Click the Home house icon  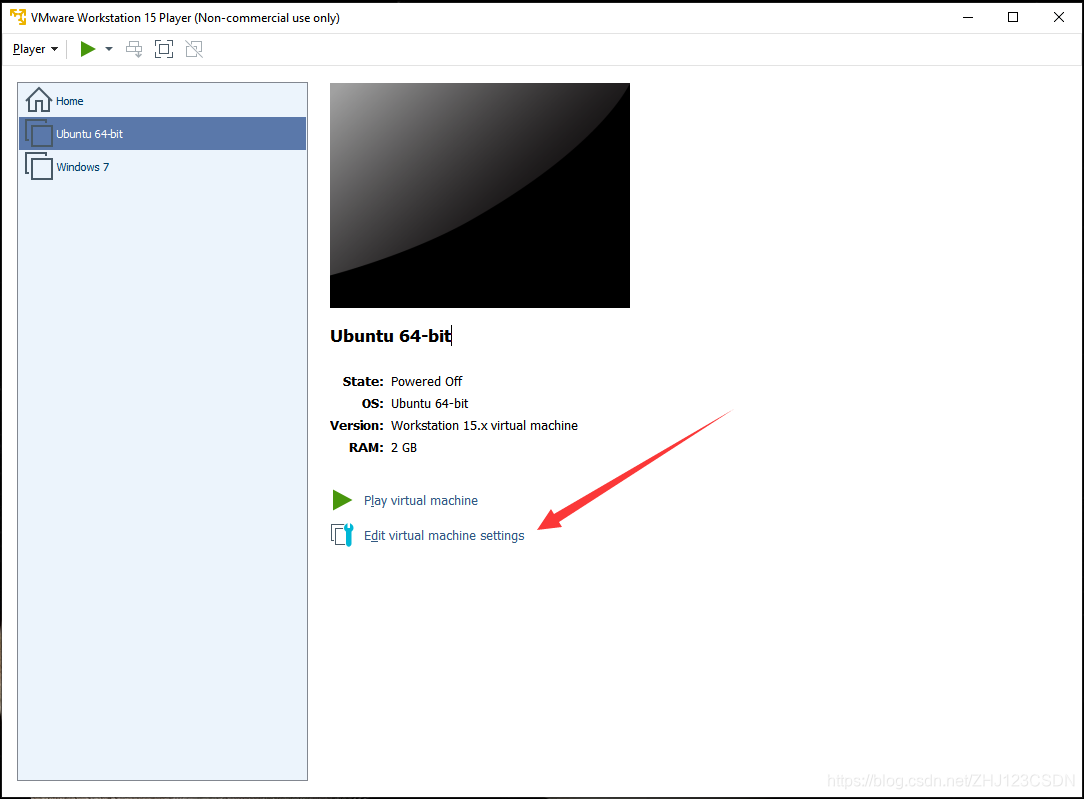coord(39,100)
